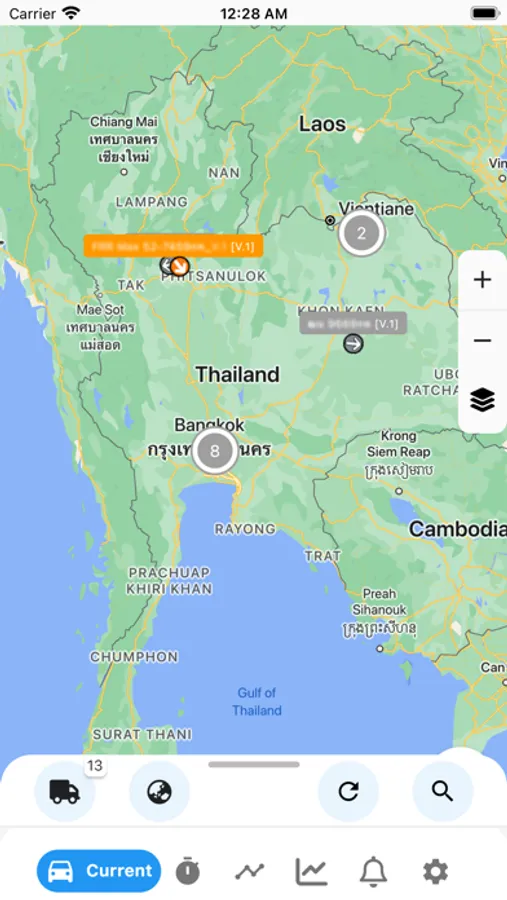
Task: Zoom out with the minus button
Action: tap(482, 341)
